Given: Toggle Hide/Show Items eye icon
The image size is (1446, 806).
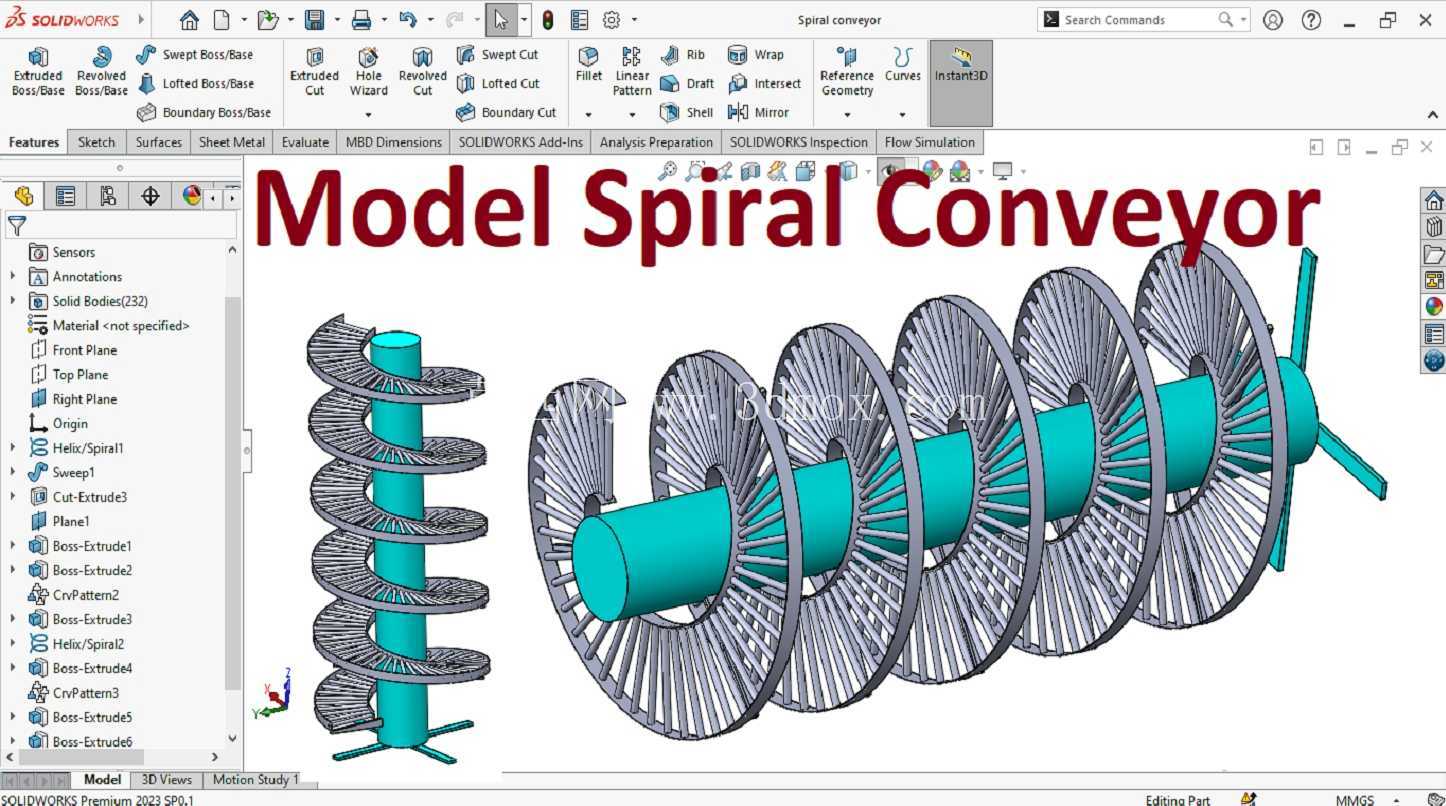Looking at the screenshot, I should (889, 171).
